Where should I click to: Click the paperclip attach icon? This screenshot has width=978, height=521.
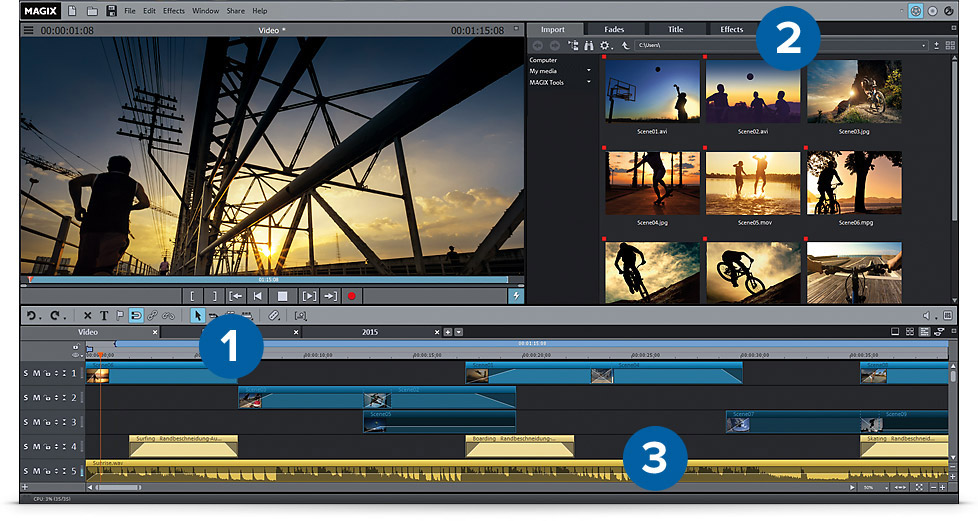pos(274,316)
